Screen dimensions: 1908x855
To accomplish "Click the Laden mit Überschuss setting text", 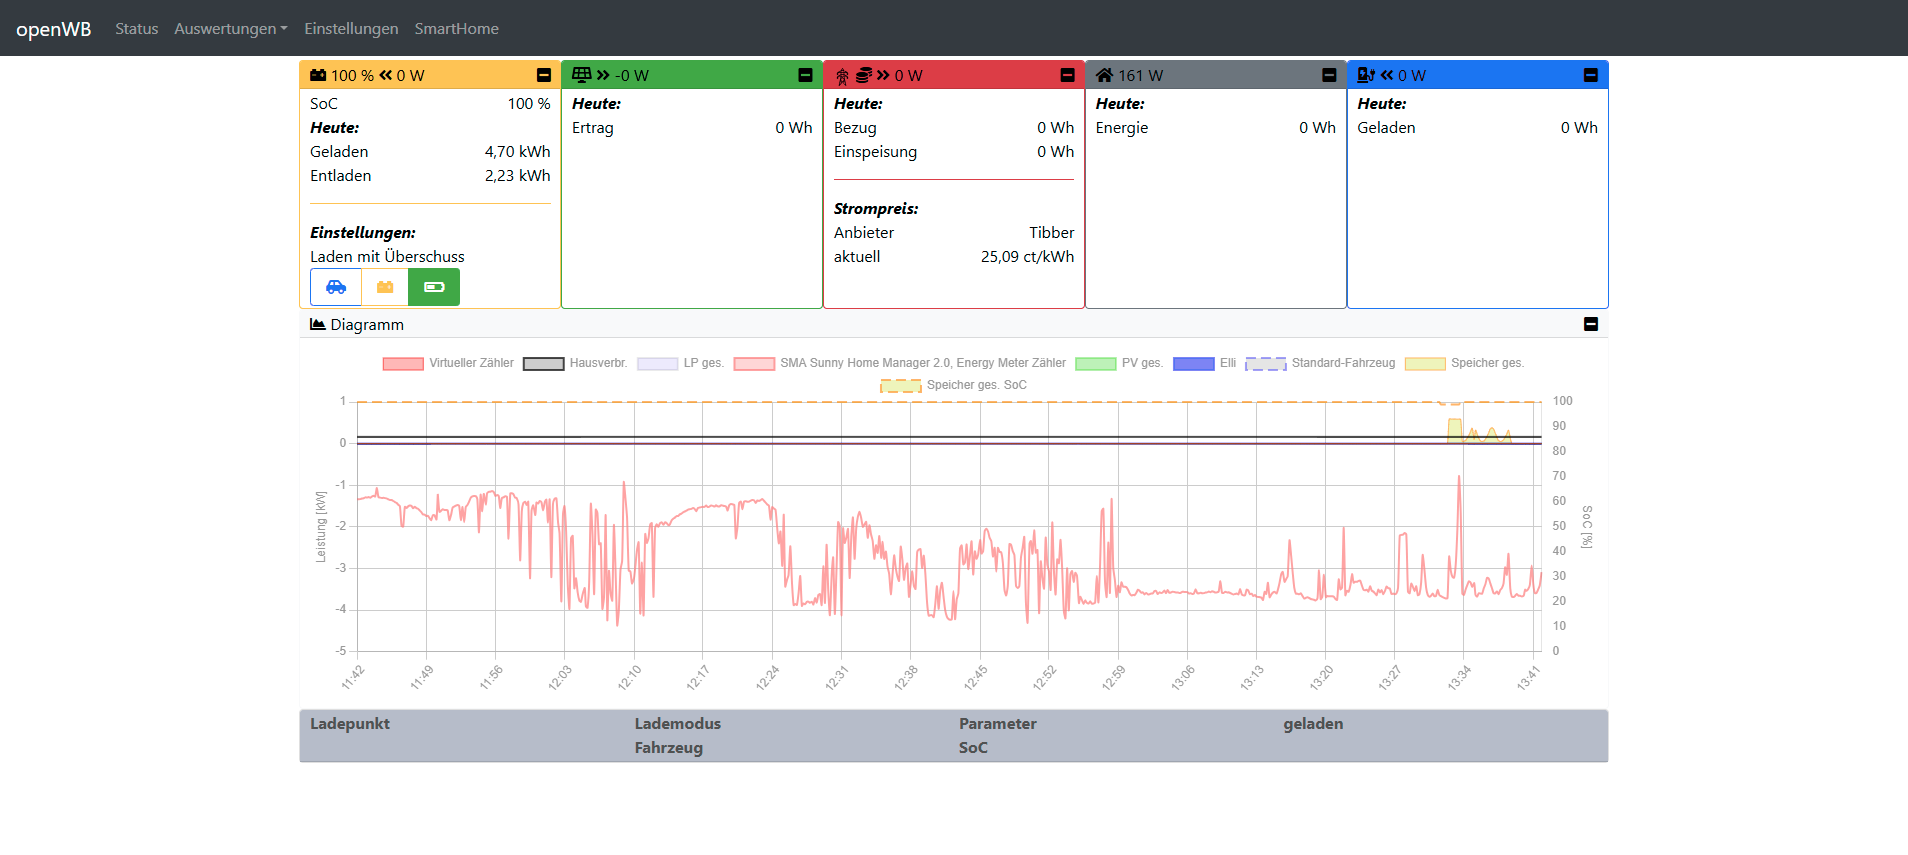I will (x=387, y=256).
